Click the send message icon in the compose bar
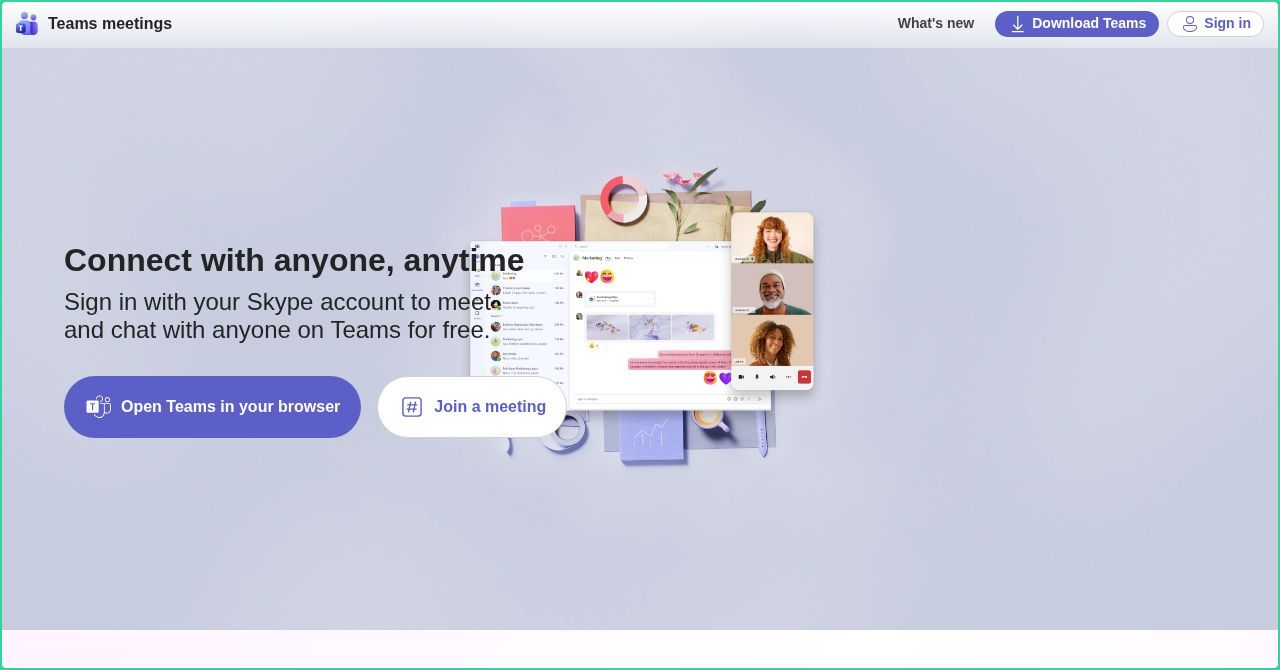 click(x=759, y=398)
